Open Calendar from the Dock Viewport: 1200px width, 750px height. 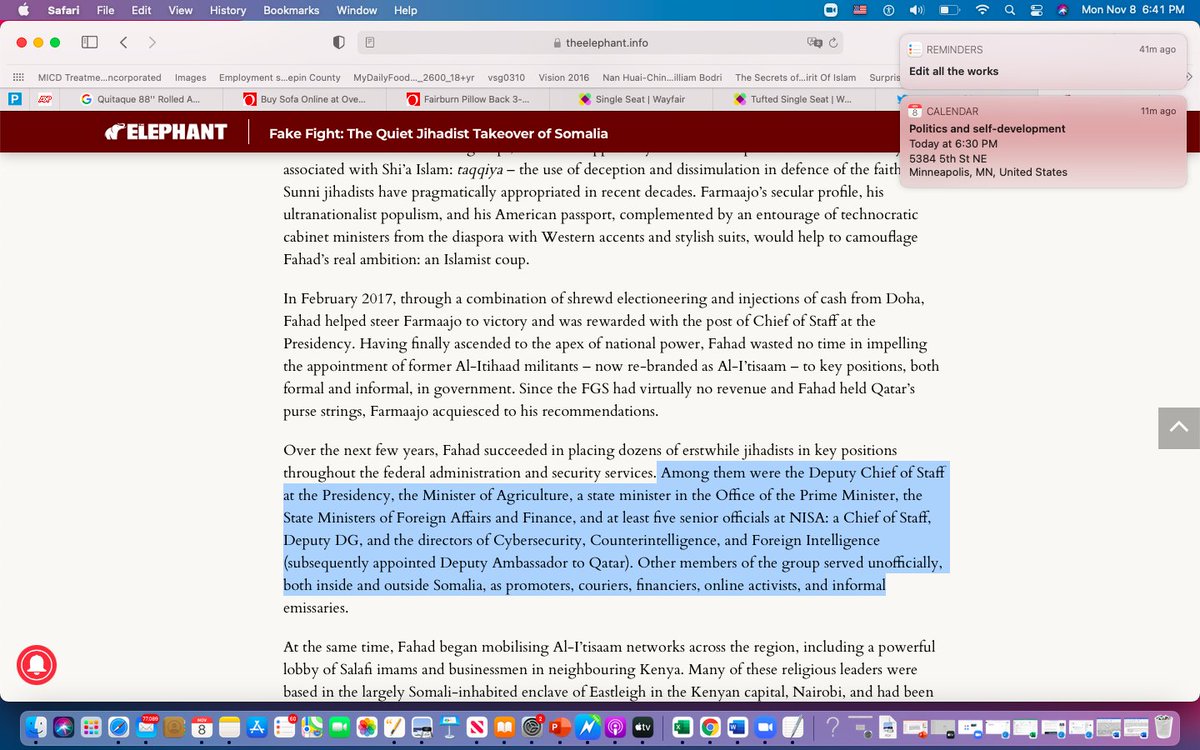(202, 727)
